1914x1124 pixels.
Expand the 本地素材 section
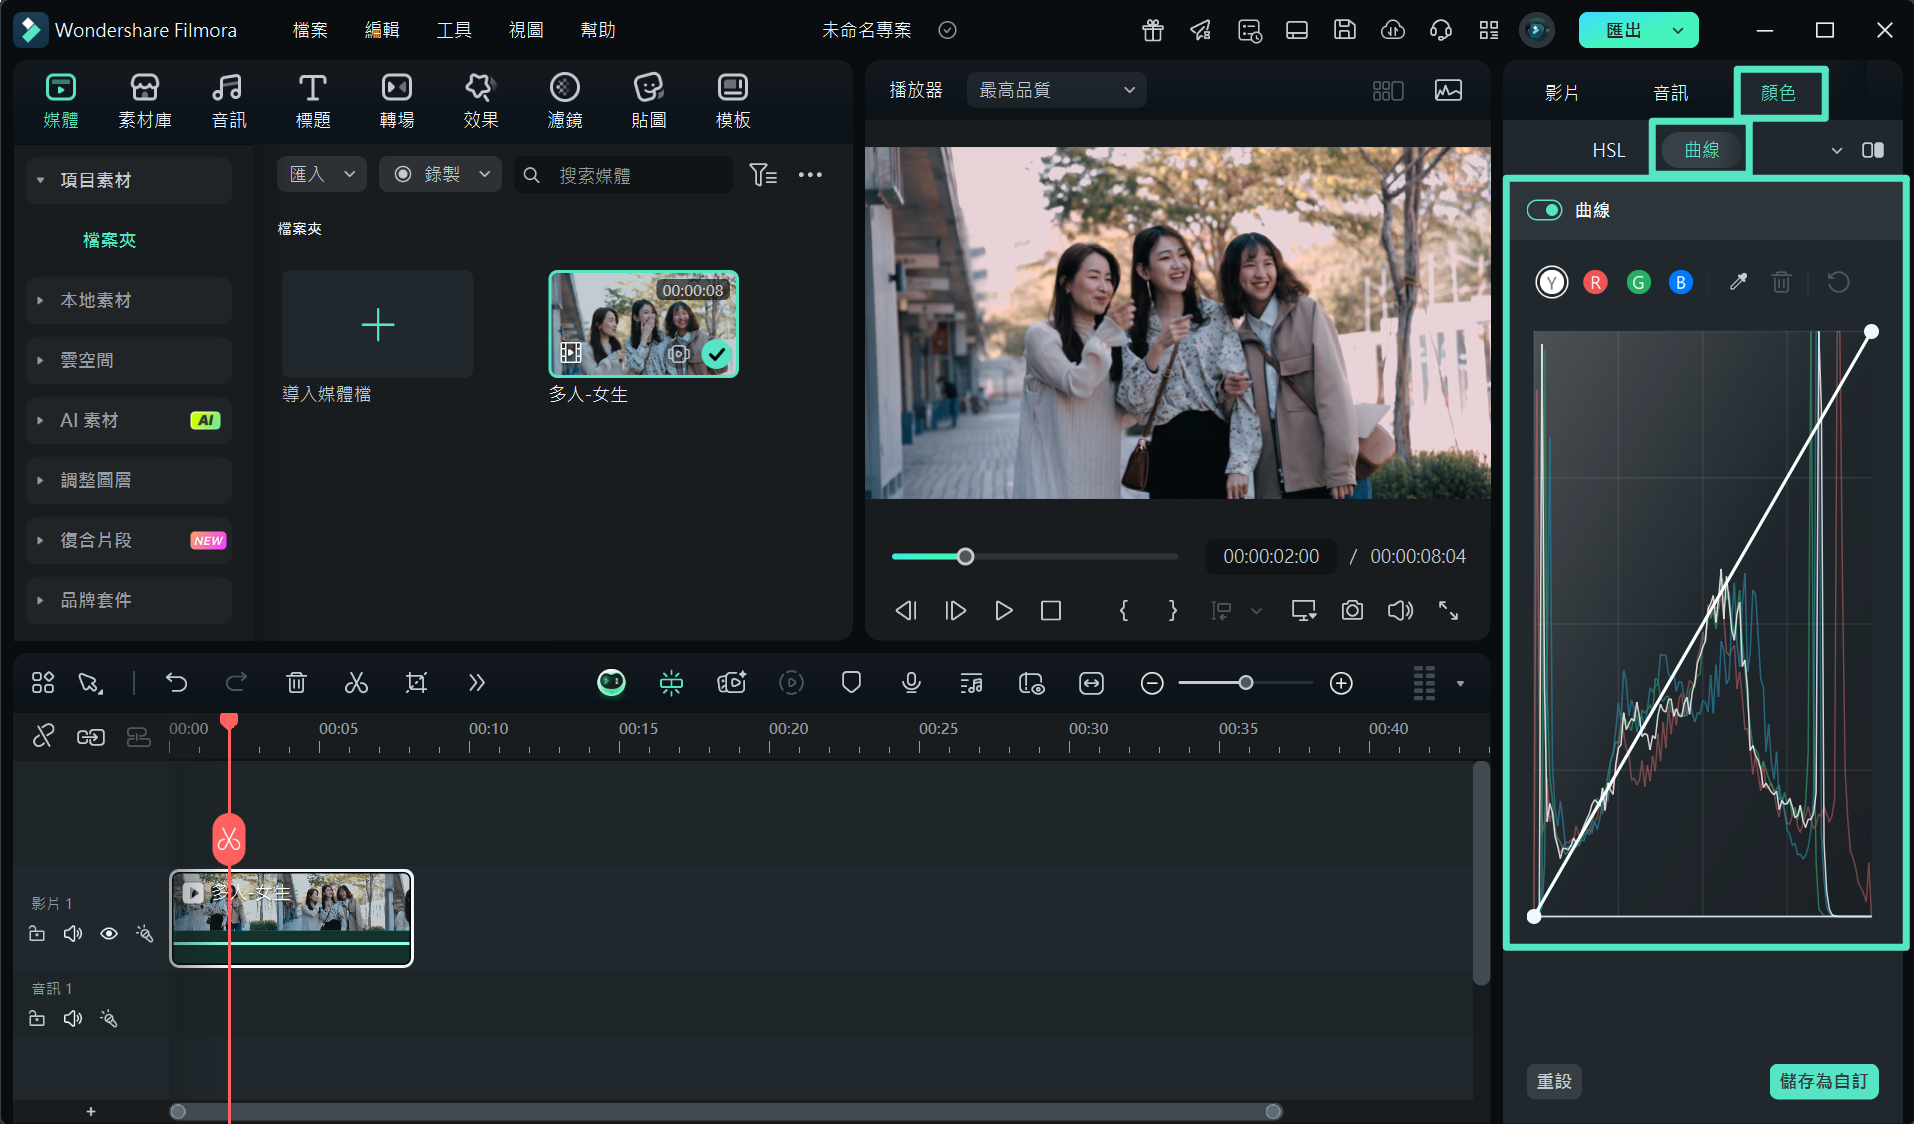(x=40, y=300)
